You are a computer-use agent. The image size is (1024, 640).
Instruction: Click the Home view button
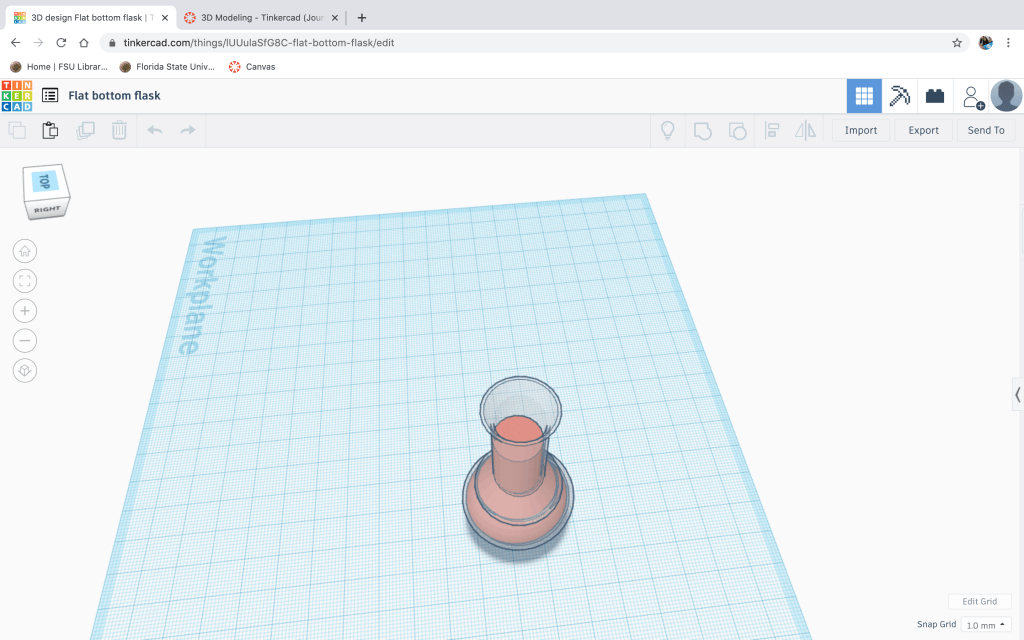[x=25, y=251]
